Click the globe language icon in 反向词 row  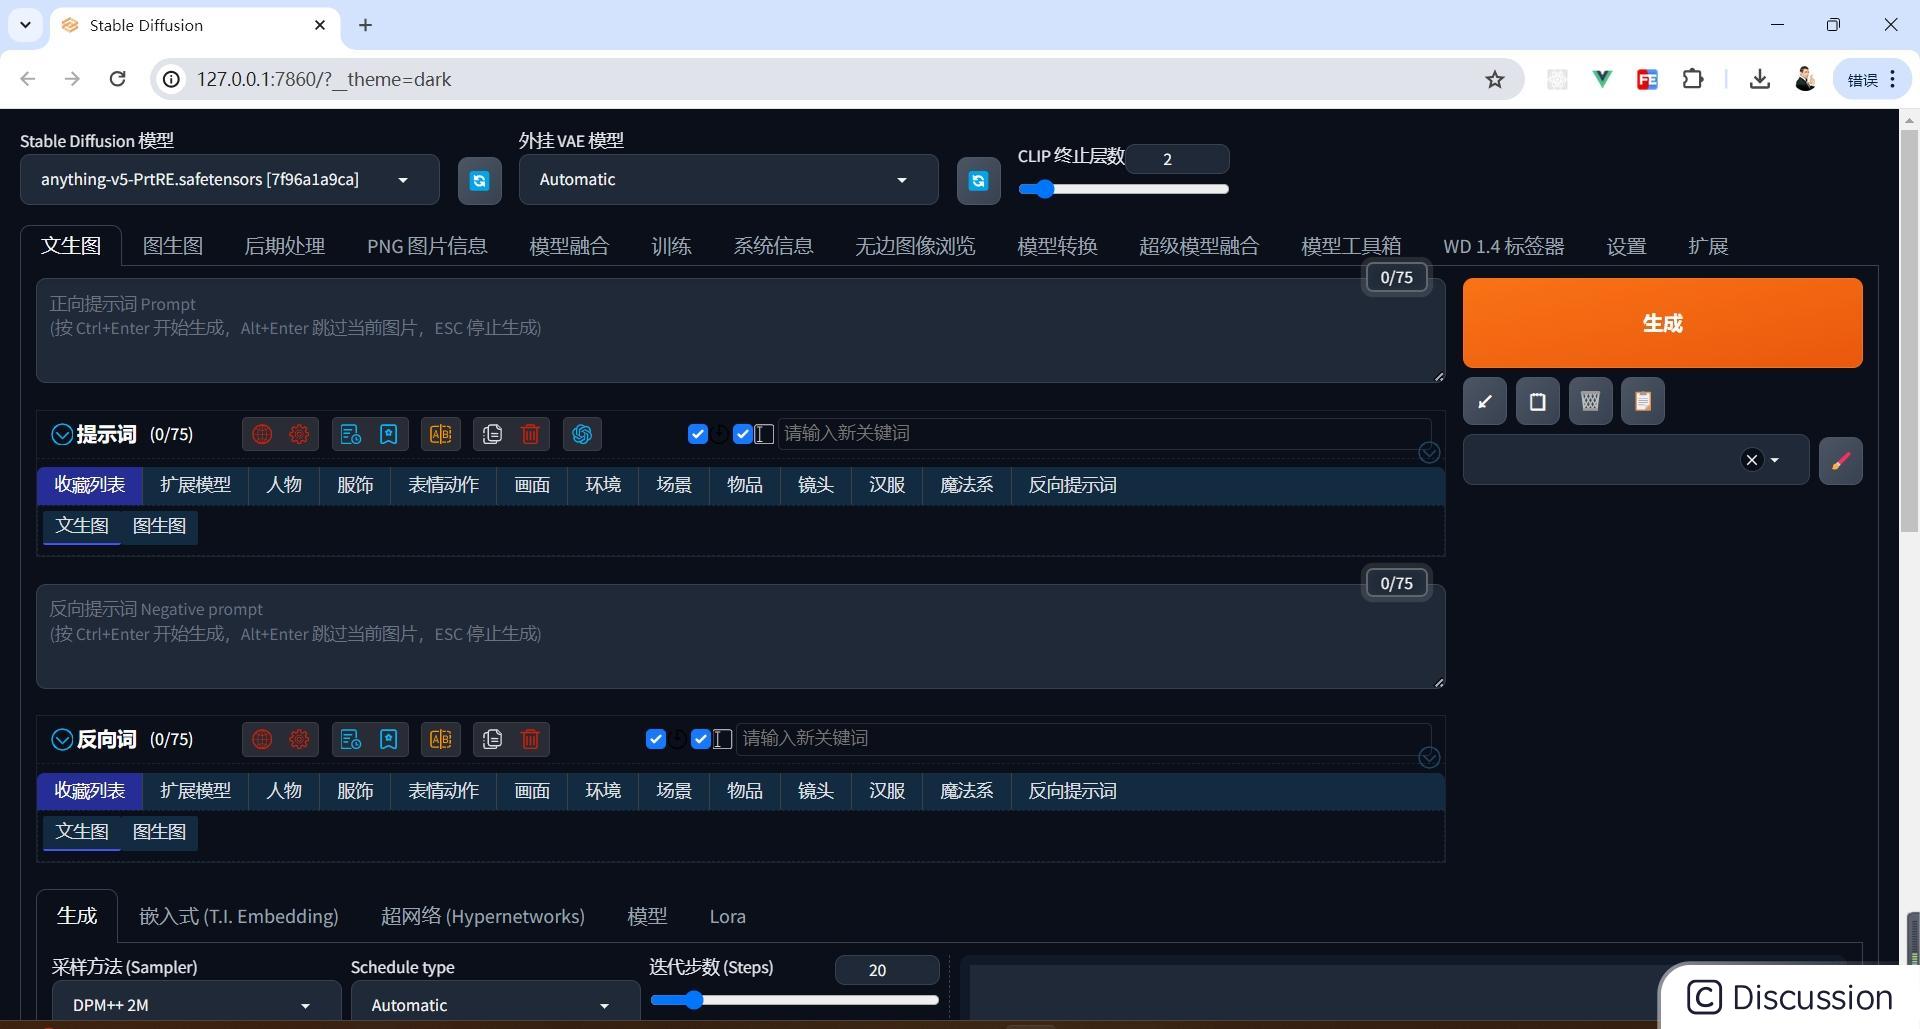pyautogui.click(x=262, y=739)
